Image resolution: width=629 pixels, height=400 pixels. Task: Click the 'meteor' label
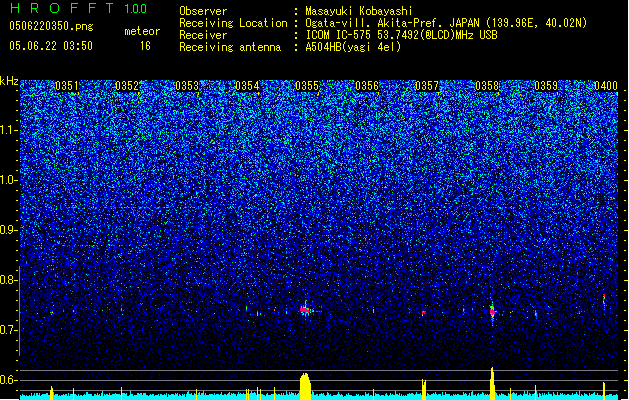coord(142,31)
